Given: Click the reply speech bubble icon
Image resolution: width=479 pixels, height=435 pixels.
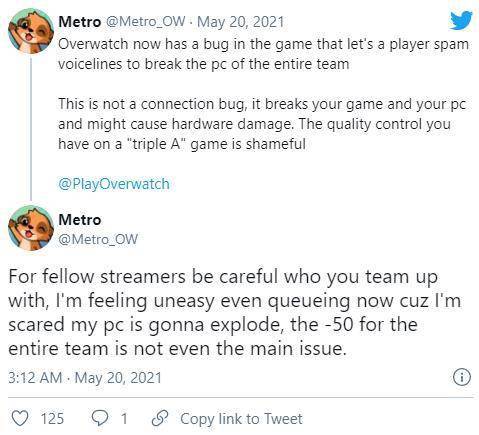Looking at the screenshot, I should 100,418.
